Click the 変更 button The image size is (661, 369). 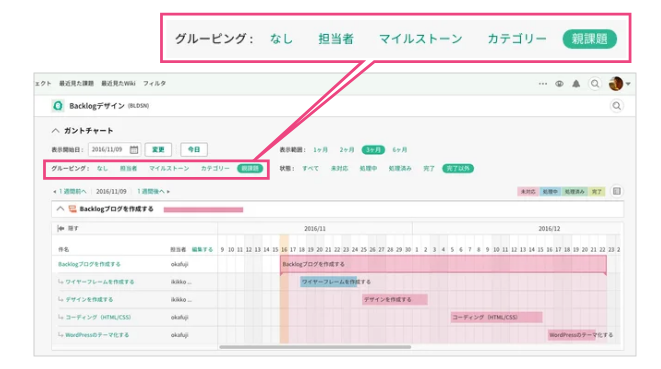tap(158, 150)
